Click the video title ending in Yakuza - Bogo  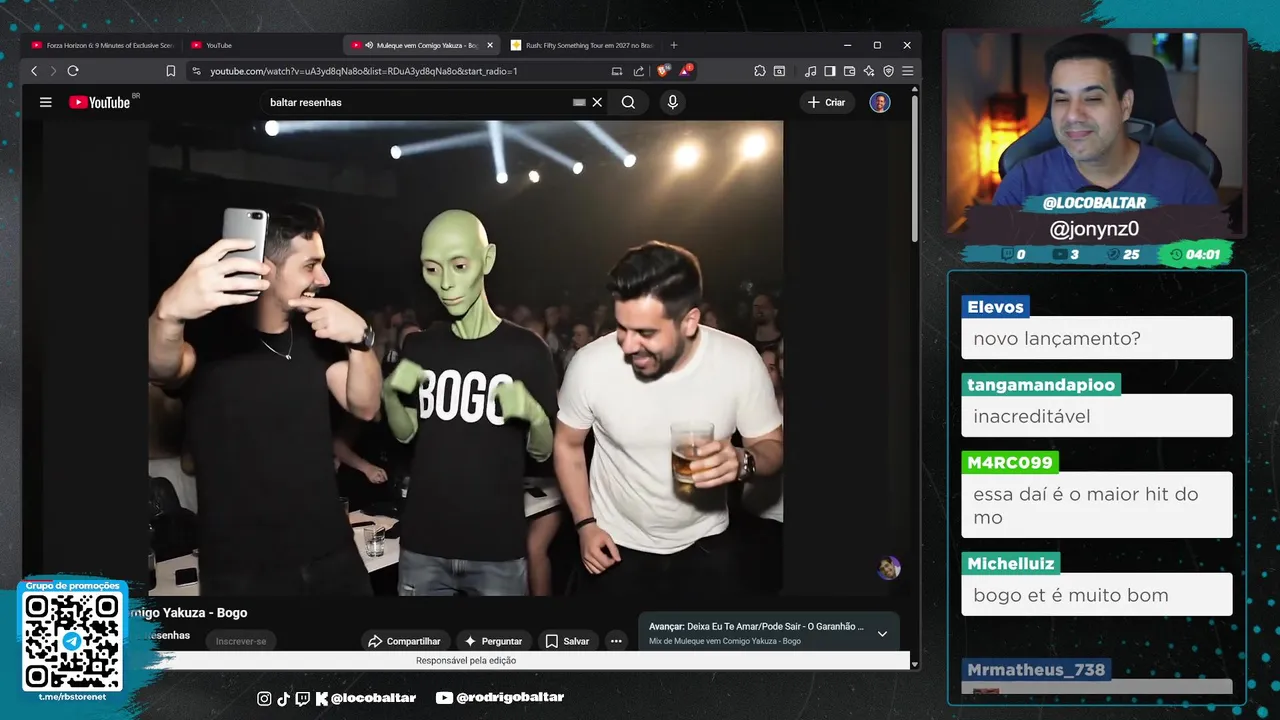point(188,613)
